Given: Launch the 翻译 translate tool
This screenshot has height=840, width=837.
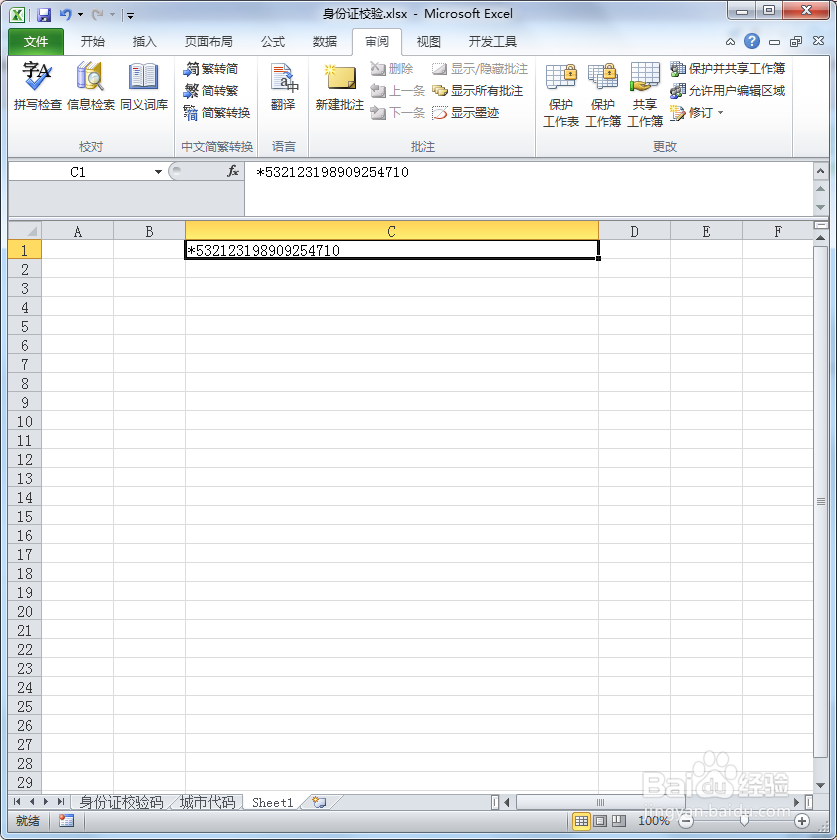Looking at the screenshot, I should click(283, 86).
